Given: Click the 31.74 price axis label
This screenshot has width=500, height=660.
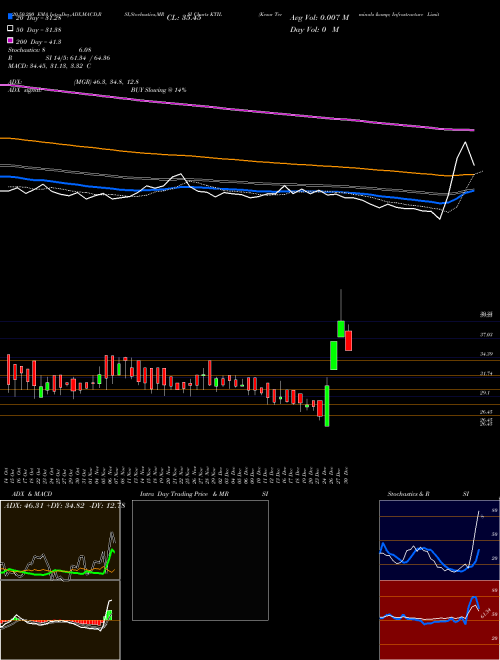Looking at the screenshot, I should pos(487,373).
